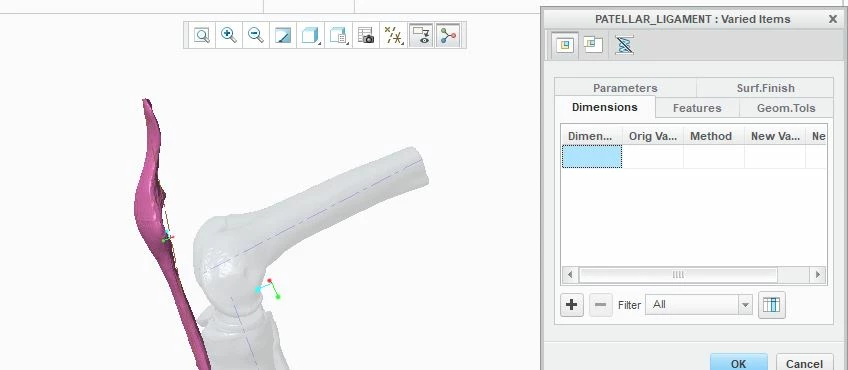Click the Method column header
Viewport: 848px width, 370px height.
pos(713,136)
